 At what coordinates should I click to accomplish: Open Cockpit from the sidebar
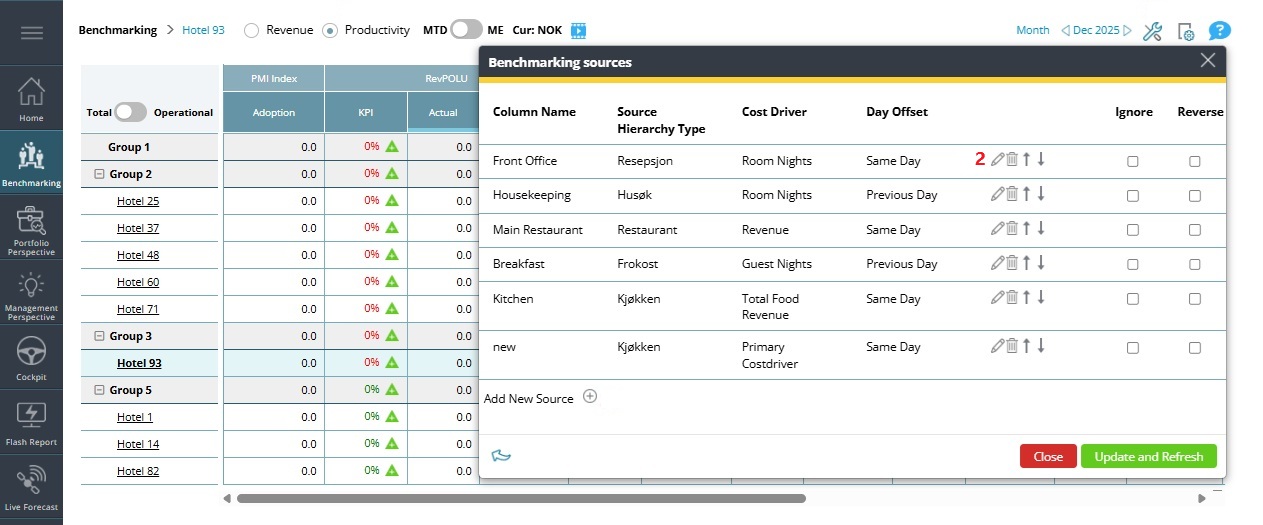coord(31,359)
